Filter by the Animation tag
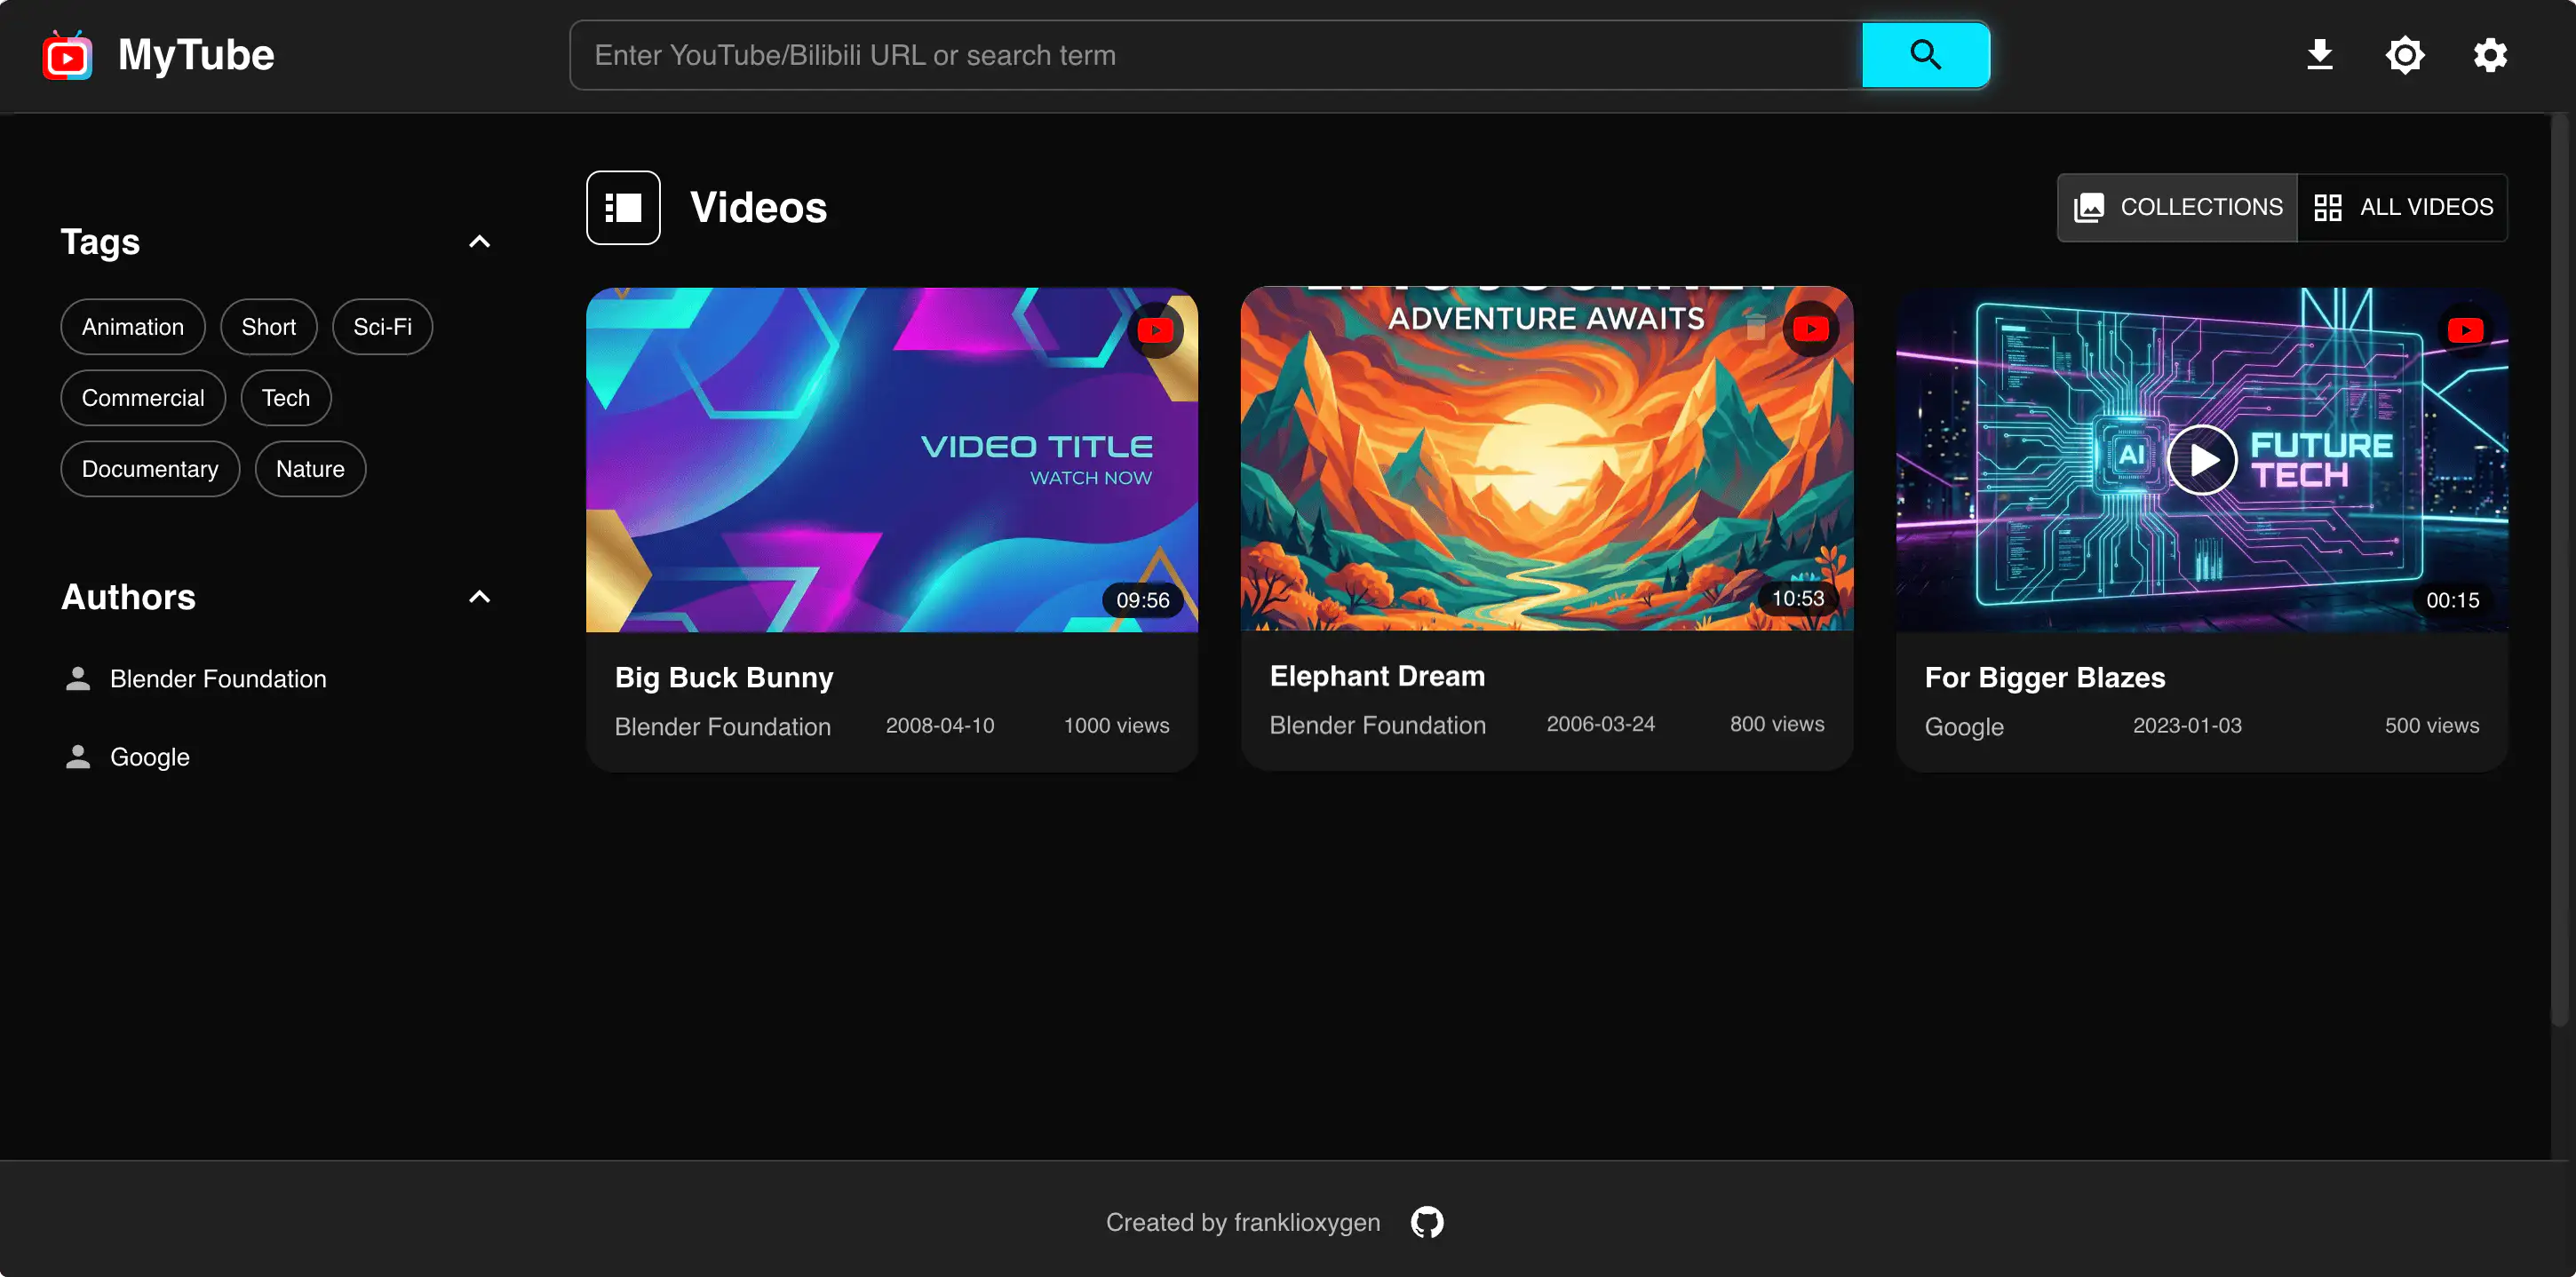The width and height of the screenshot is (2576, 1277). pyautogui.click(x=132, y=327)
